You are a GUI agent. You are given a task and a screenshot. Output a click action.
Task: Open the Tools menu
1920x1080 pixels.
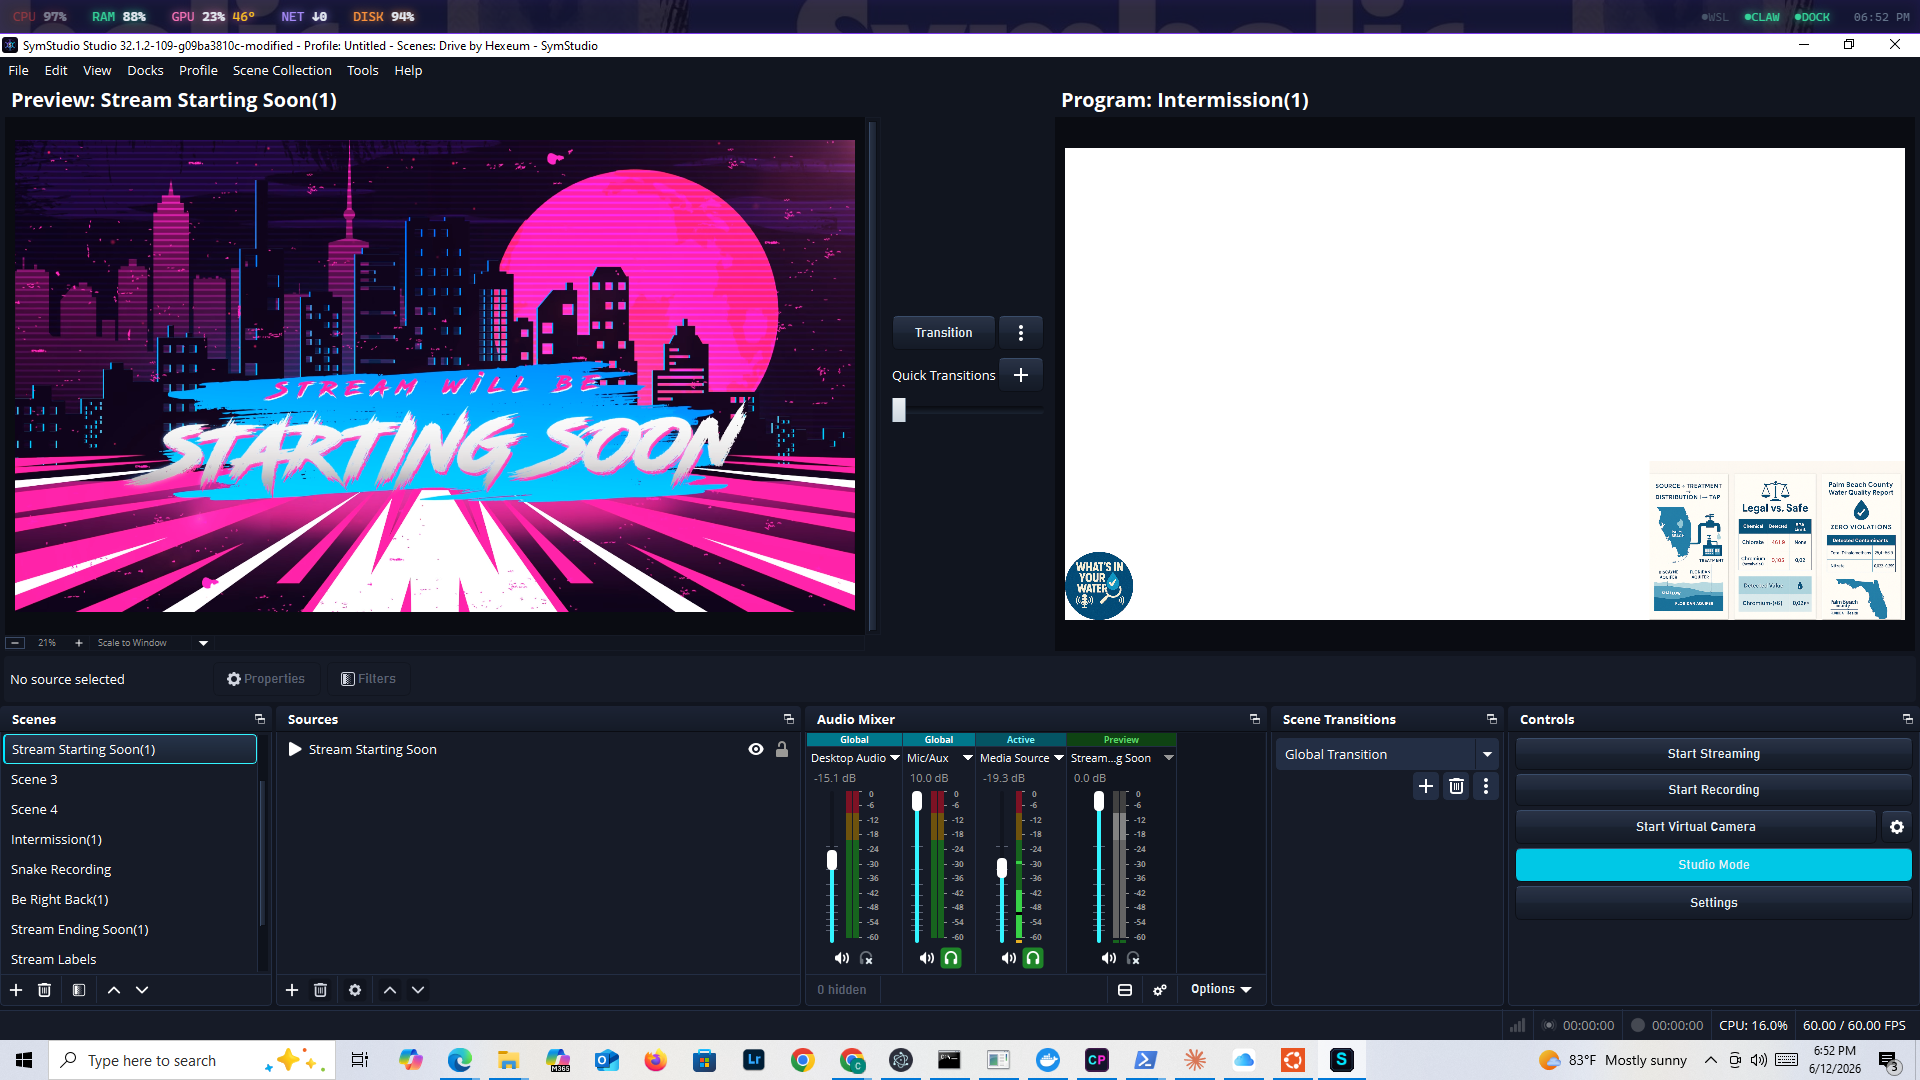362,71
